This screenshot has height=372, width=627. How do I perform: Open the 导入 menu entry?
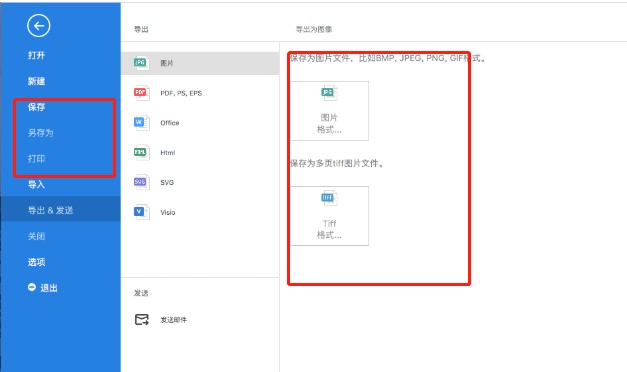[36, 184]
